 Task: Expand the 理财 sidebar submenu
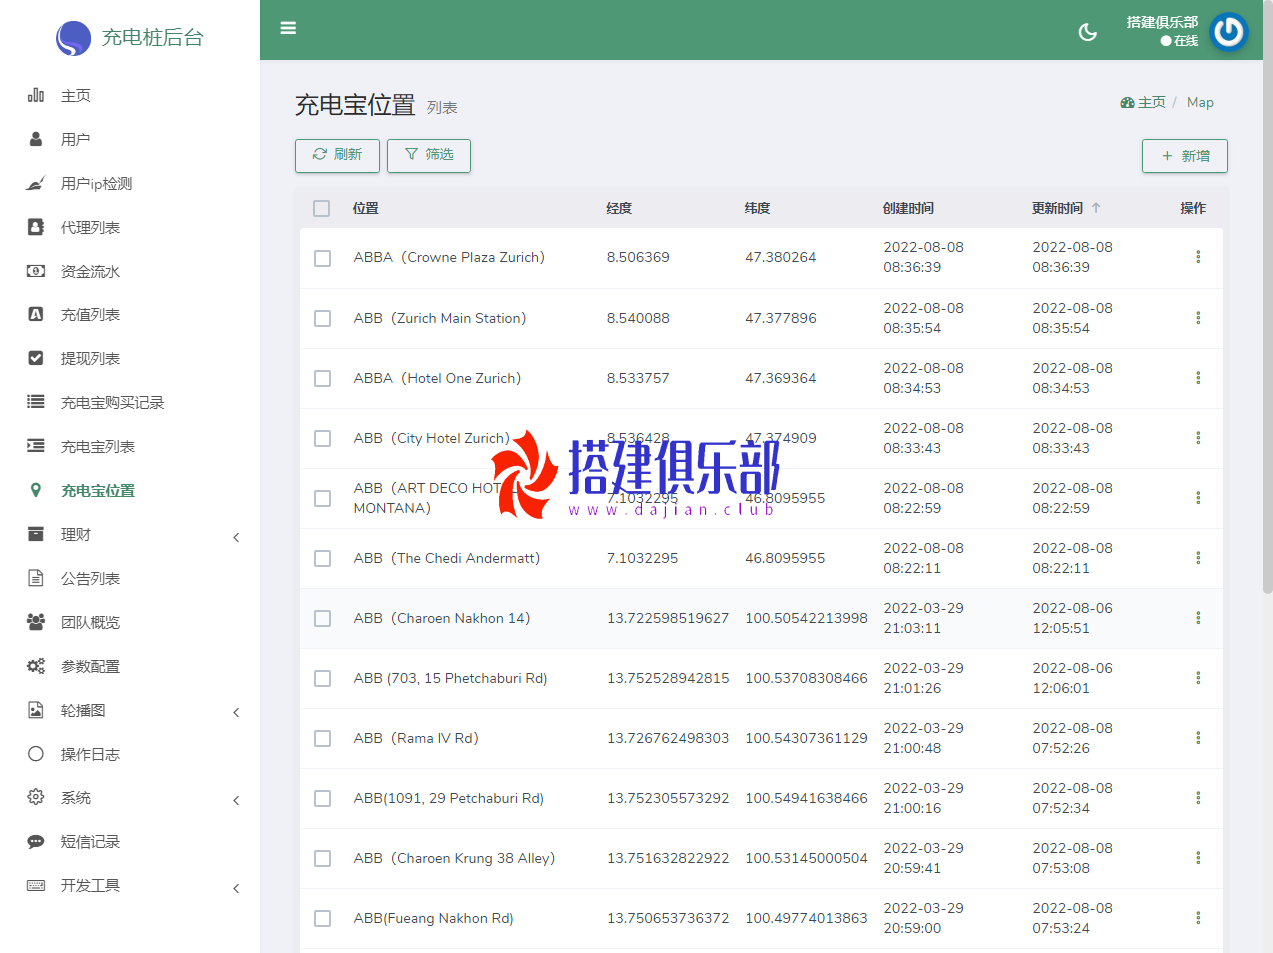pyautogui.click(x=236, y=537)
